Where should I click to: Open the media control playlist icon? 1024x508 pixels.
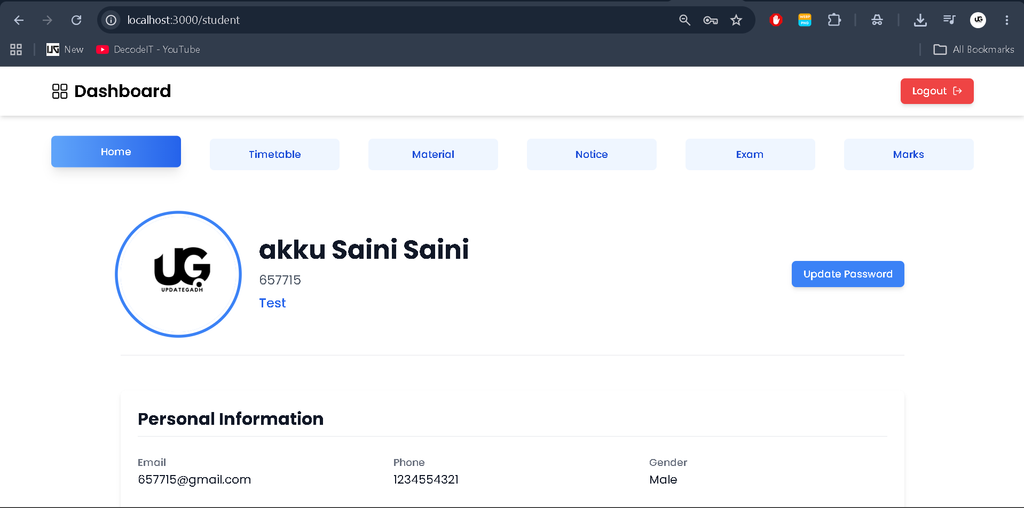(949, 20)
